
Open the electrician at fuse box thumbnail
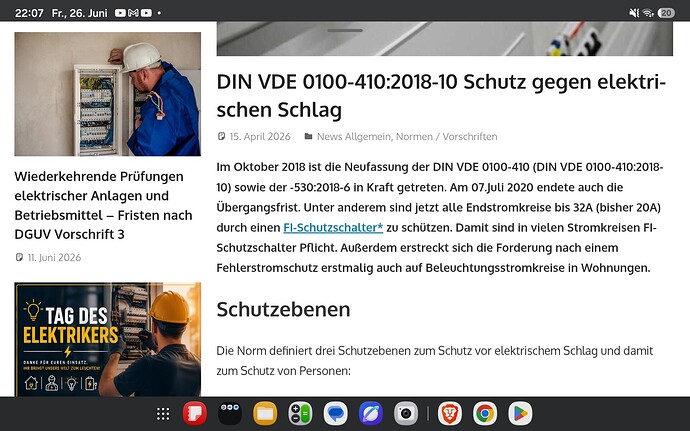click(108, 94)
